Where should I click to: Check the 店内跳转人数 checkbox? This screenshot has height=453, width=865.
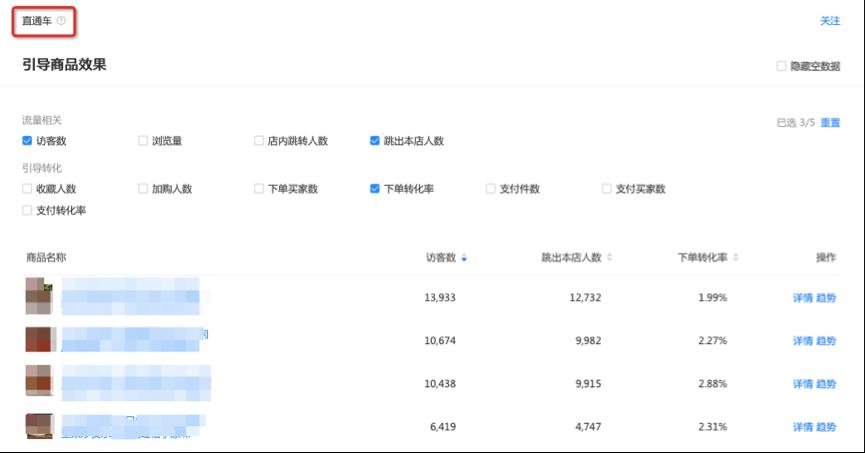point(259,141)
